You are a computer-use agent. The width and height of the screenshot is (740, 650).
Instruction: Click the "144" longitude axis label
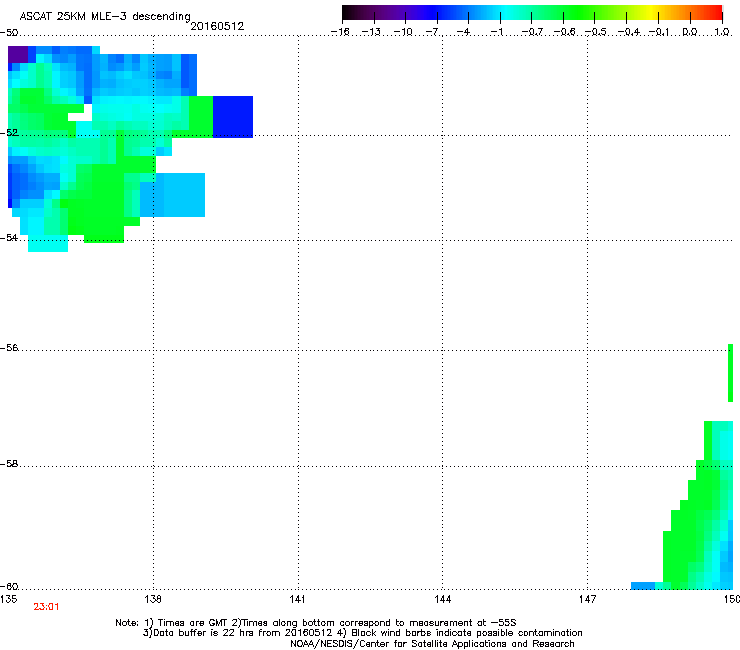click(442, 599)
